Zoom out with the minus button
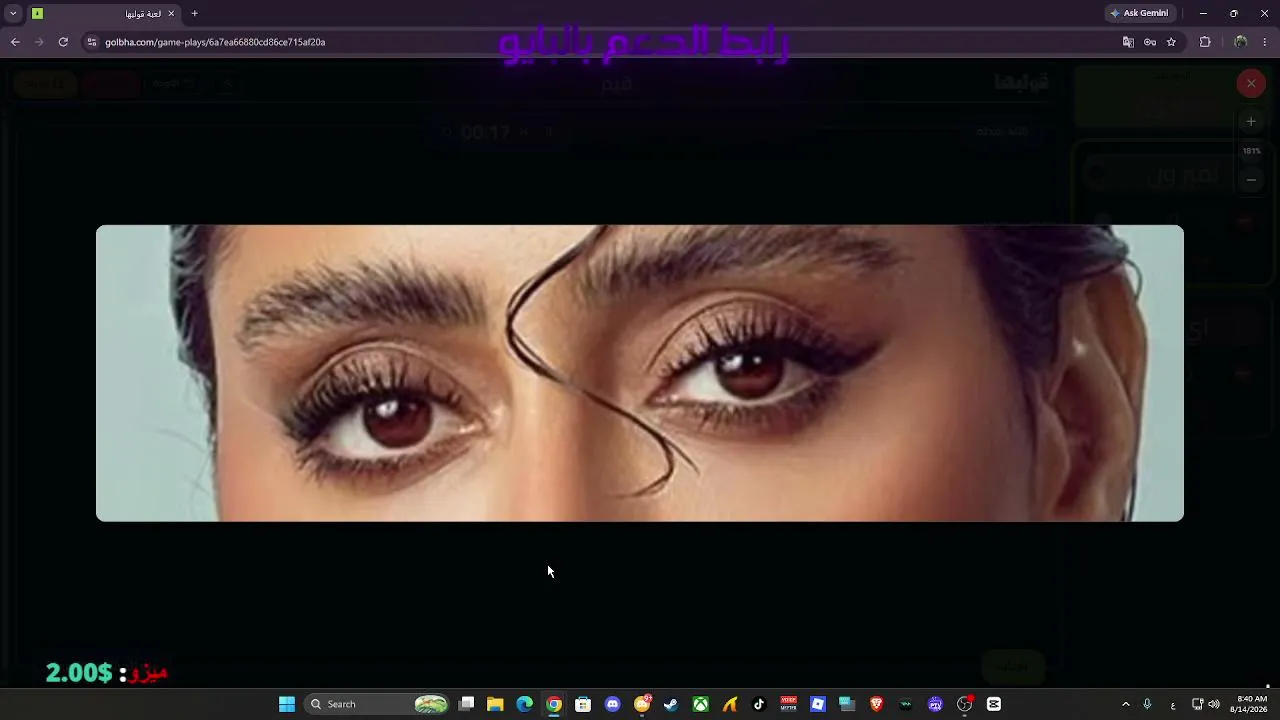The width and height of the screenshot is (1280, 720). click(1251, 180)
